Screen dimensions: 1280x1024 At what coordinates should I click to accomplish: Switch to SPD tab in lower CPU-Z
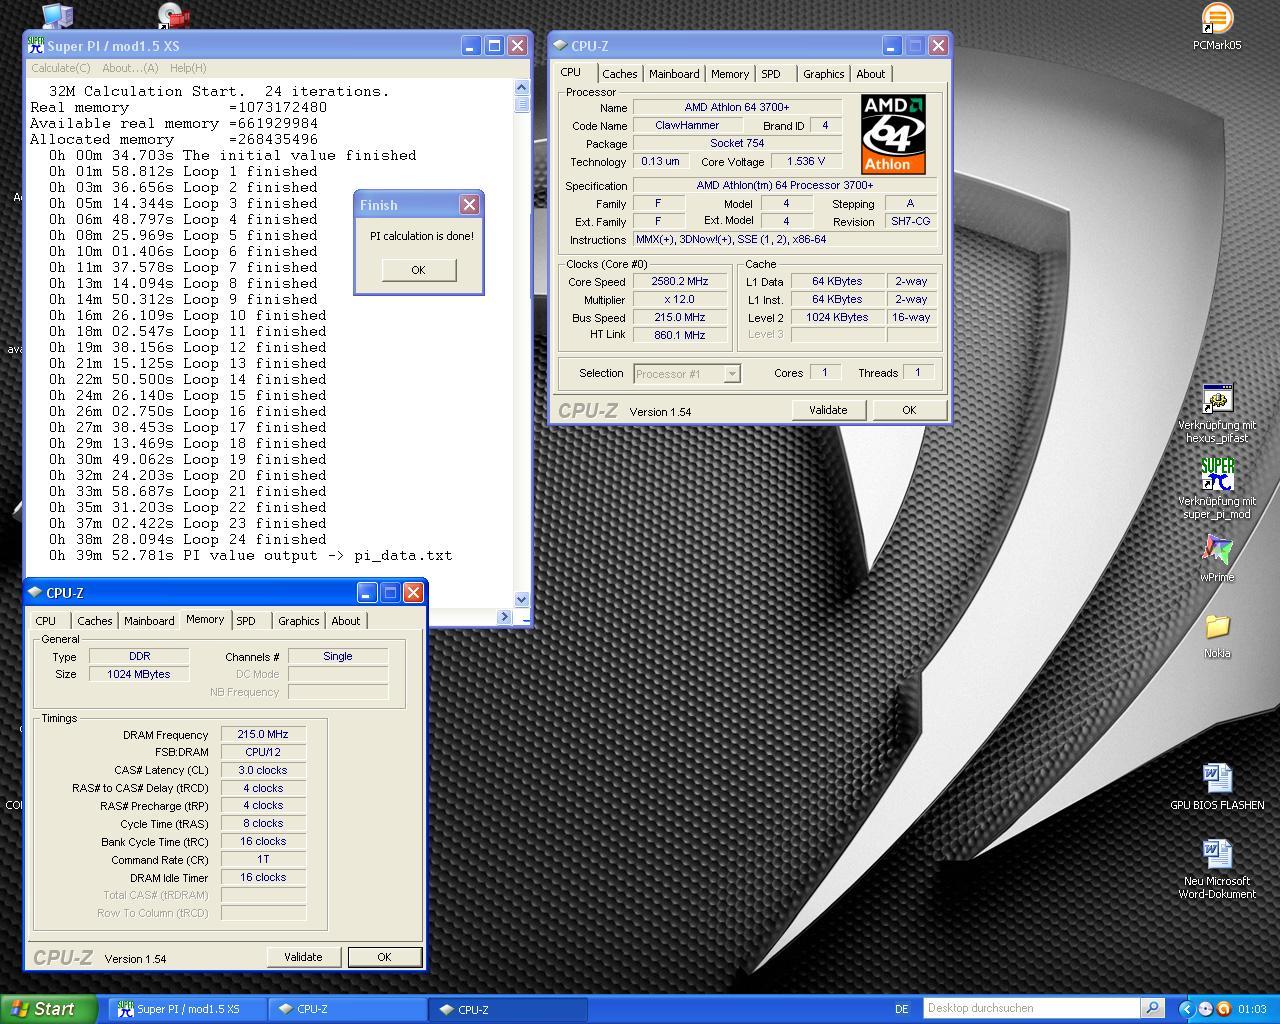(246, 621)
